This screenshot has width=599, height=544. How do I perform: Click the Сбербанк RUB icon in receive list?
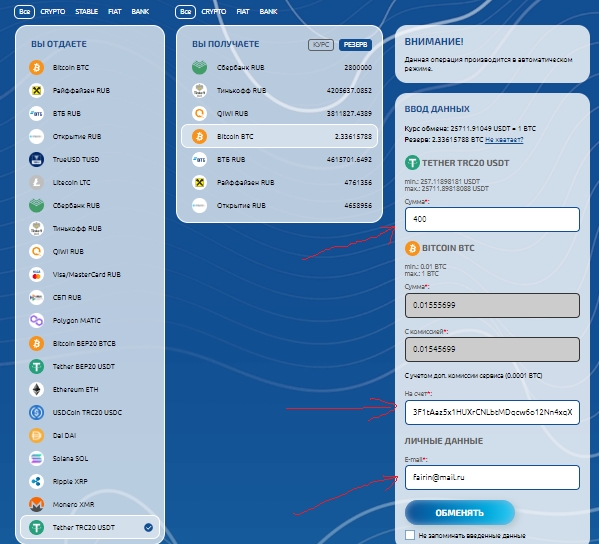coord(199,68)
